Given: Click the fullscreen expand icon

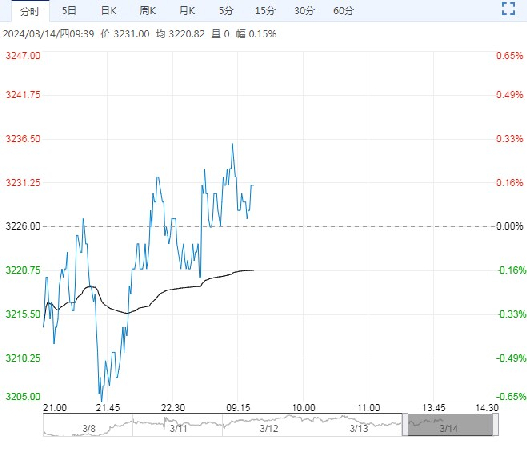Looking at the screenshot, I should point(508,9).
